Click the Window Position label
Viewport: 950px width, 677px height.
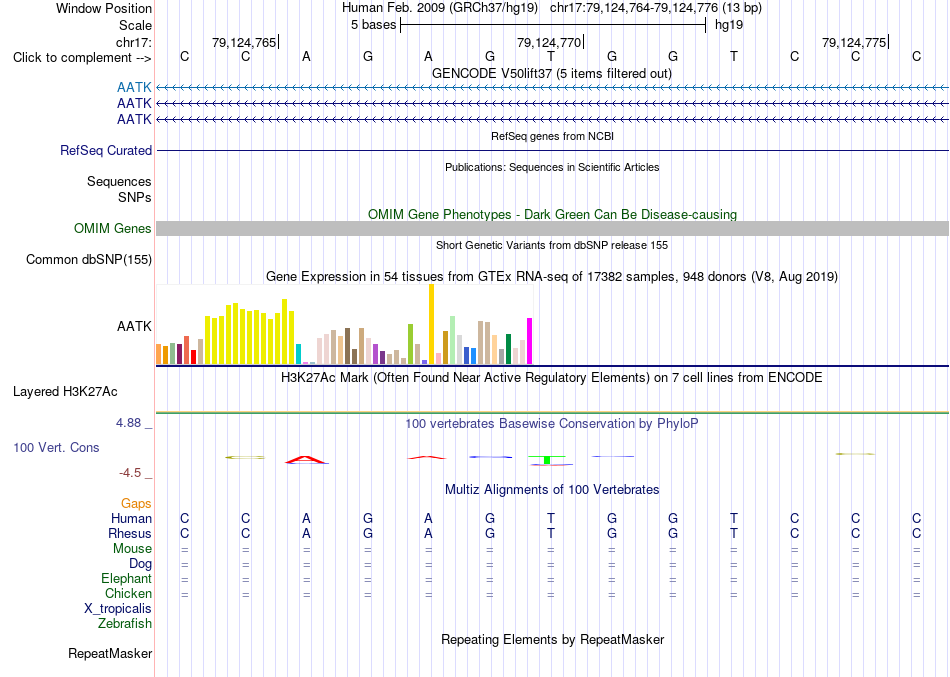tap(104, 8)
